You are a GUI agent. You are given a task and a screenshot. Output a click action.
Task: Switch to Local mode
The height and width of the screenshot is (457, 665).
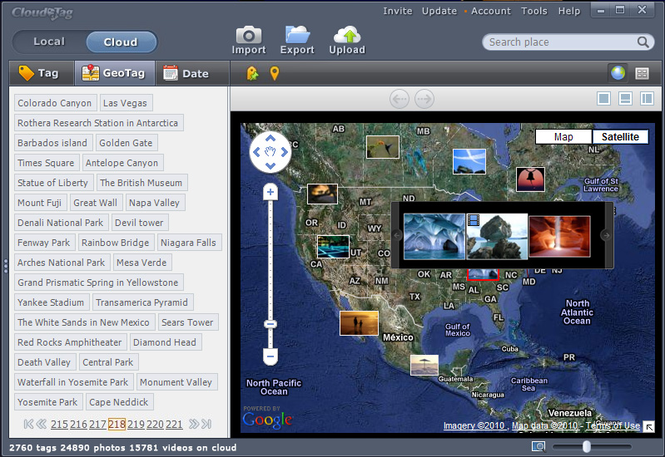click(49, 42)
